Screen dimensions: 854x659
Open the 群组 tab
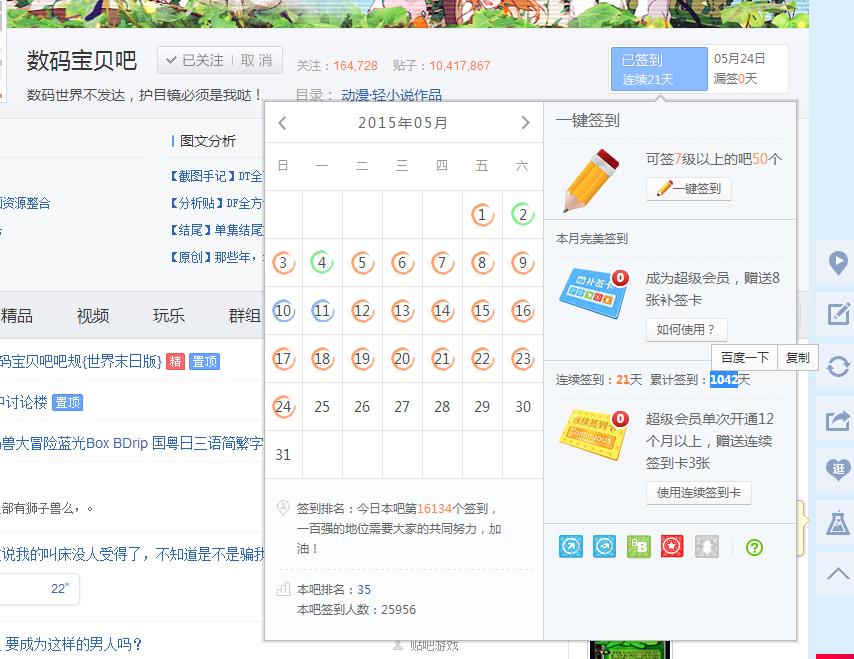click(x=245, y=316)
